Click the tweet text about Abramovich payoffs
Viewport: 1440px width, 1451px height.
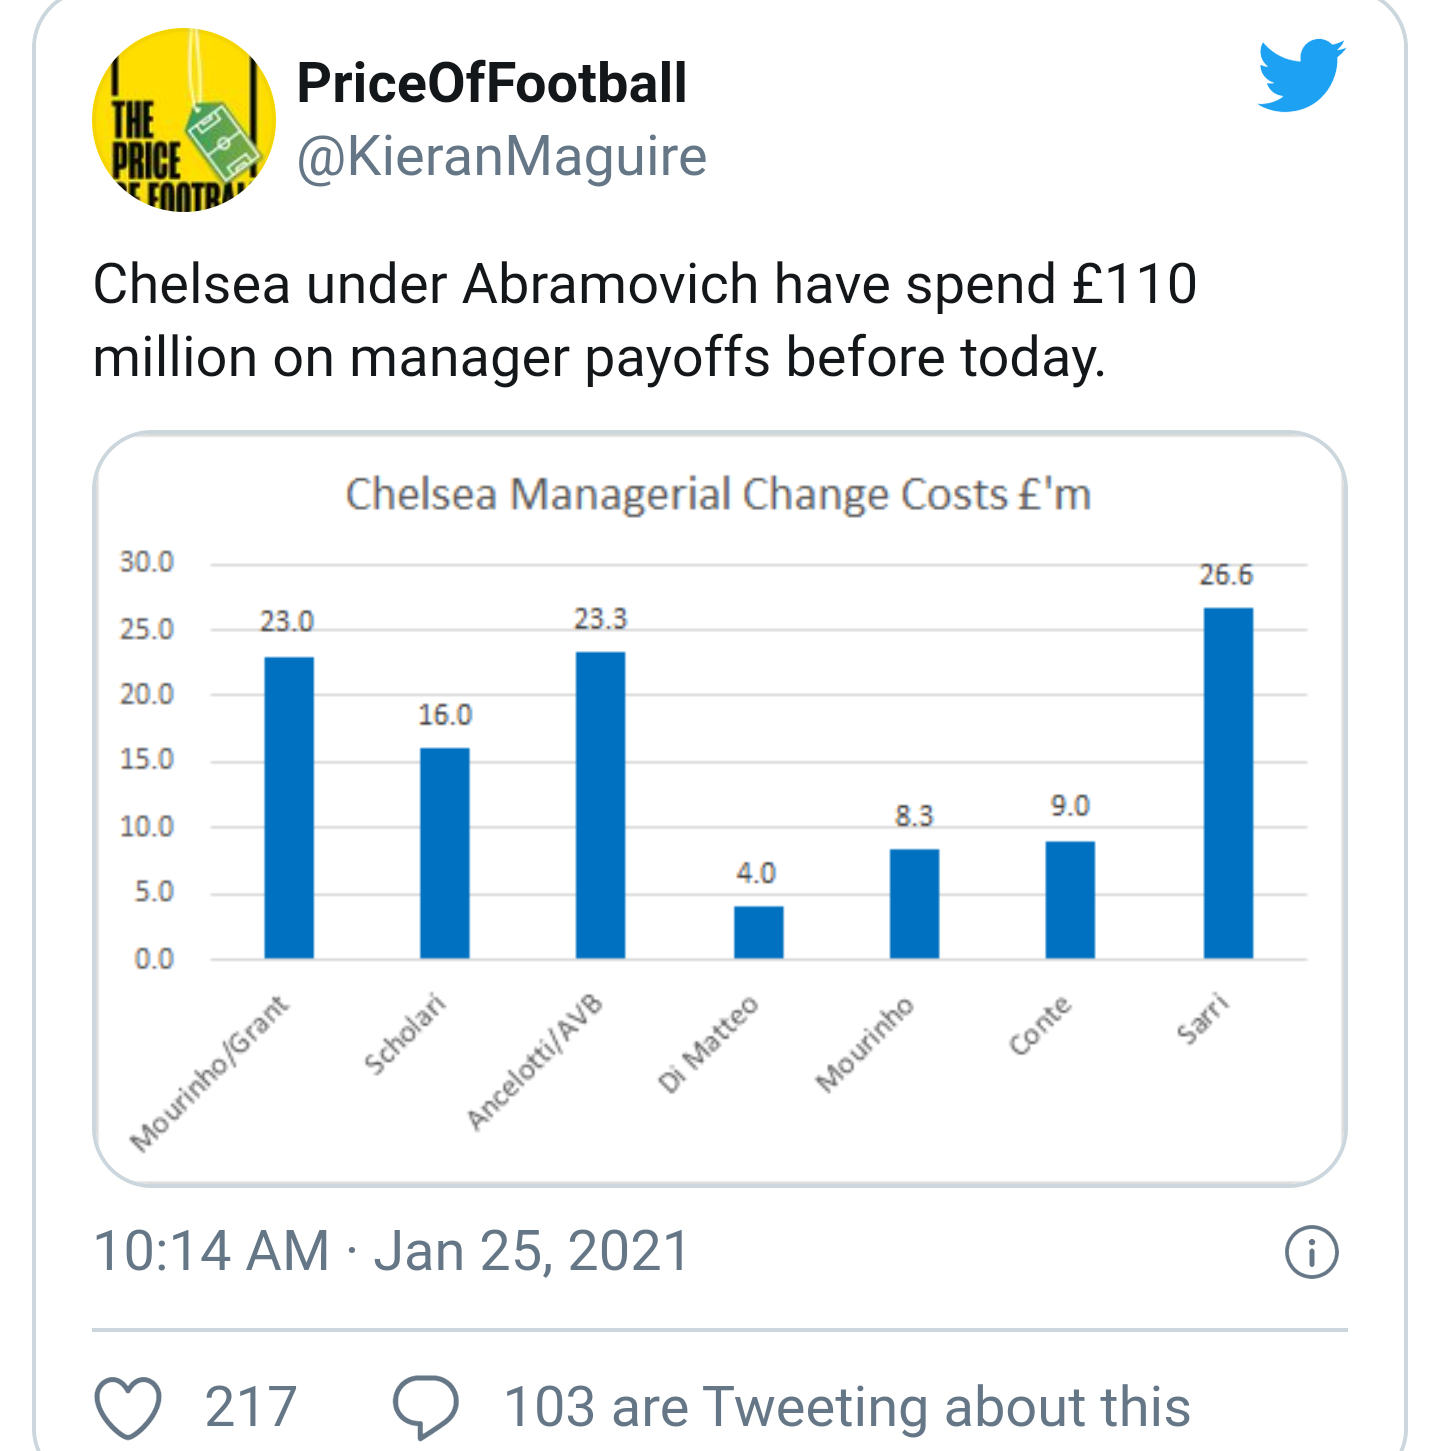(x=645, y=321)
